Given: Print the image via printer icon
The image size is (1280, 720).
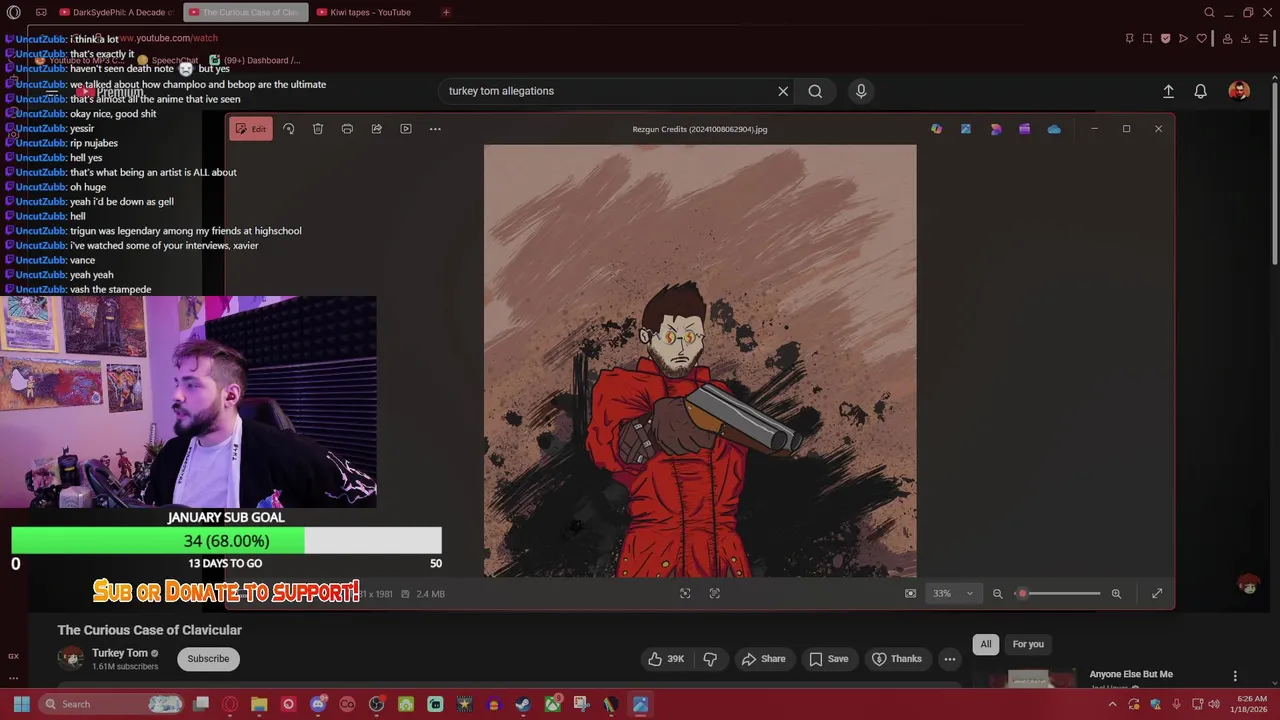Looking at the screenshot, I should point(347,129).
